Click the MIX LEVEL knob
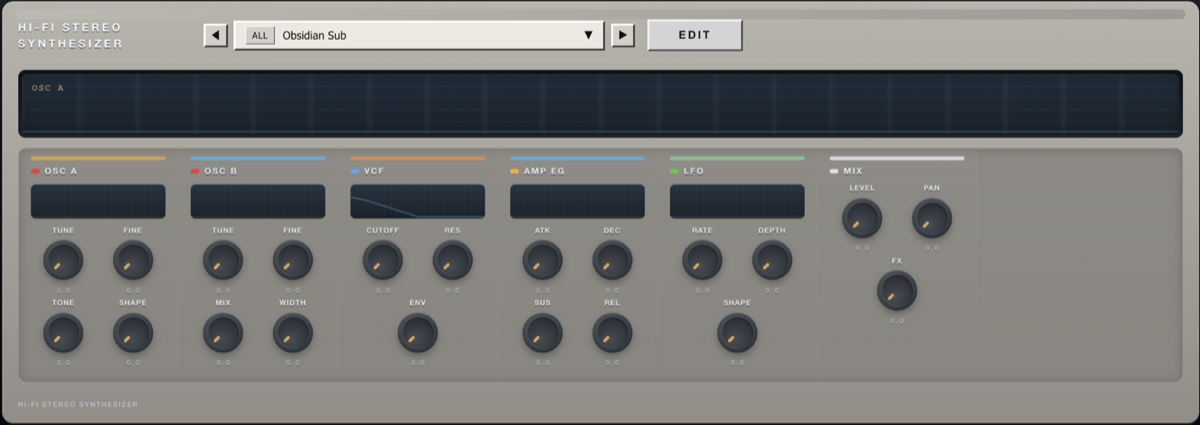Screen dimensions: 1200x425 pos(862,218)
